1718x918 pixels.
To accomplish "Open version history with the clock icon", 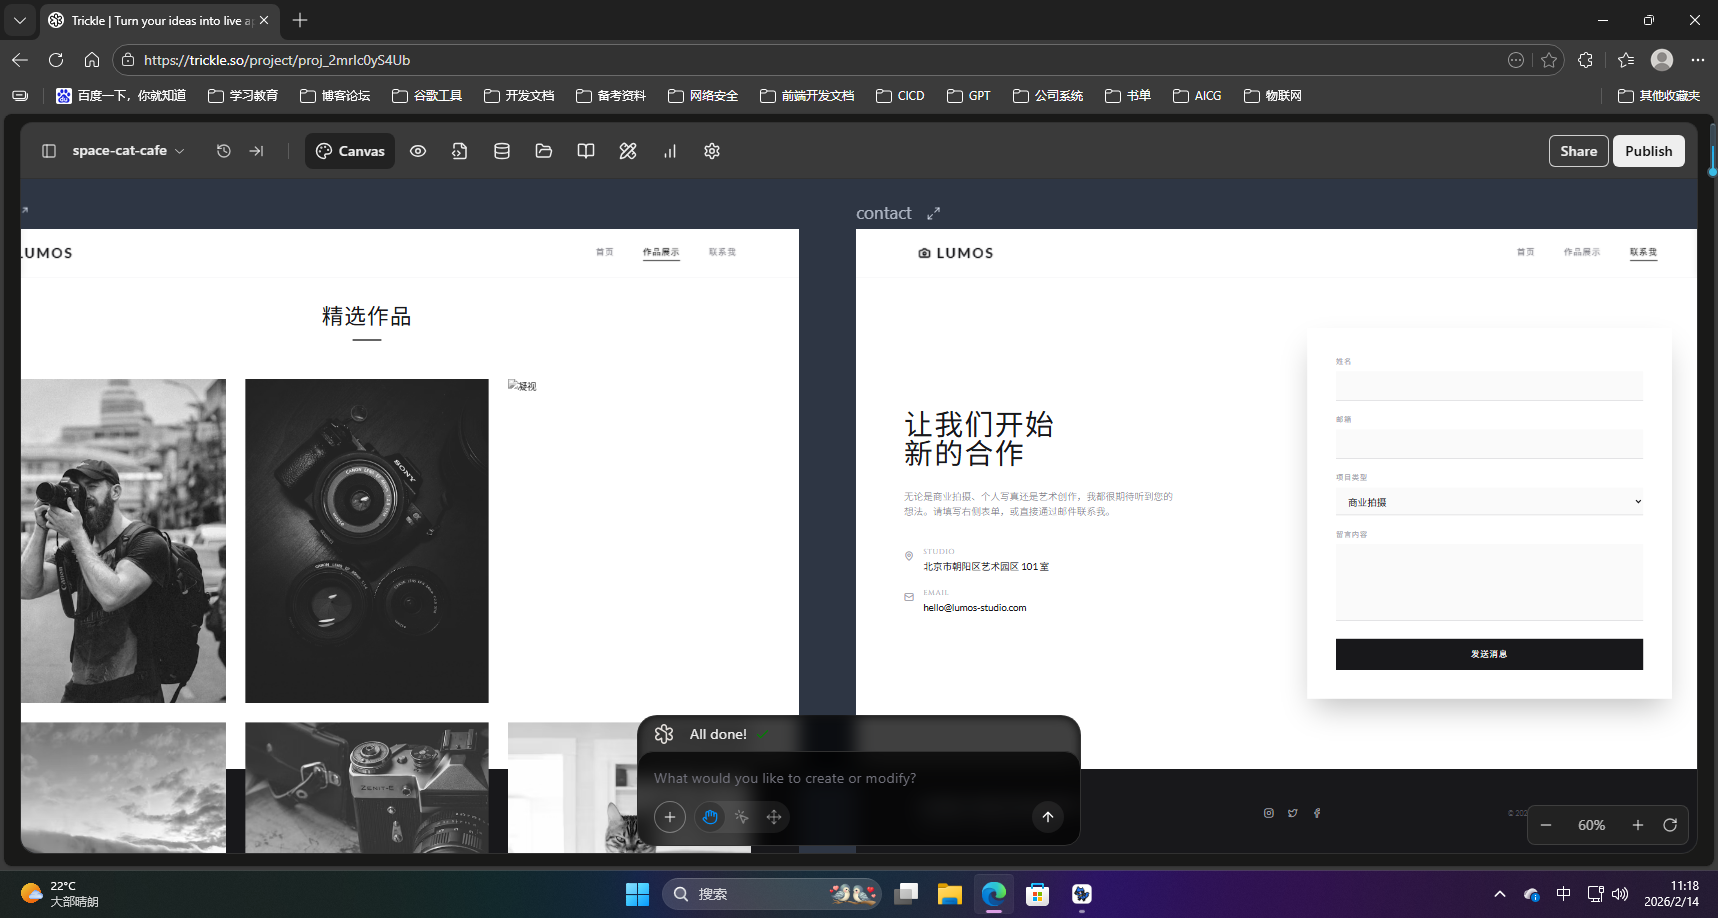I will (223, 150).
